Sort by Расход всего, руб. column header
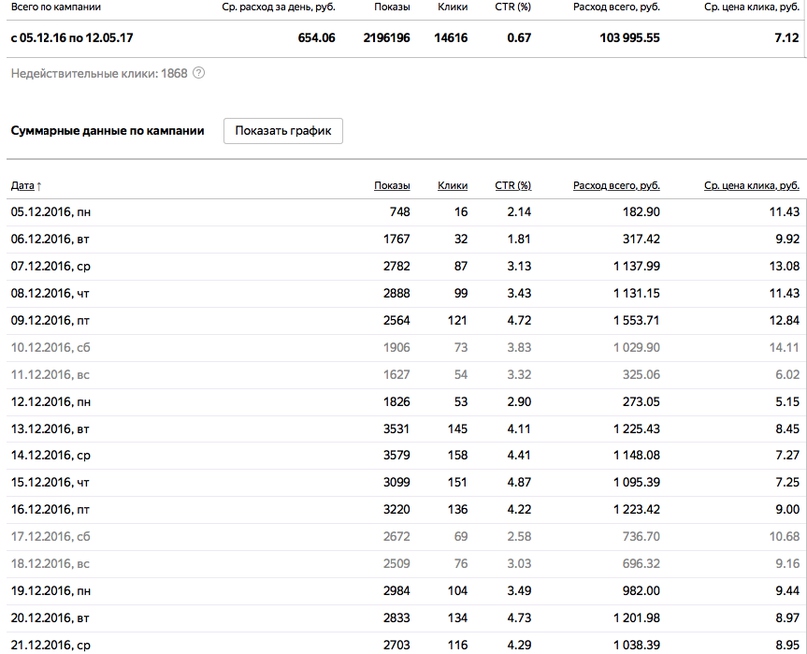 tap(616, 185)
